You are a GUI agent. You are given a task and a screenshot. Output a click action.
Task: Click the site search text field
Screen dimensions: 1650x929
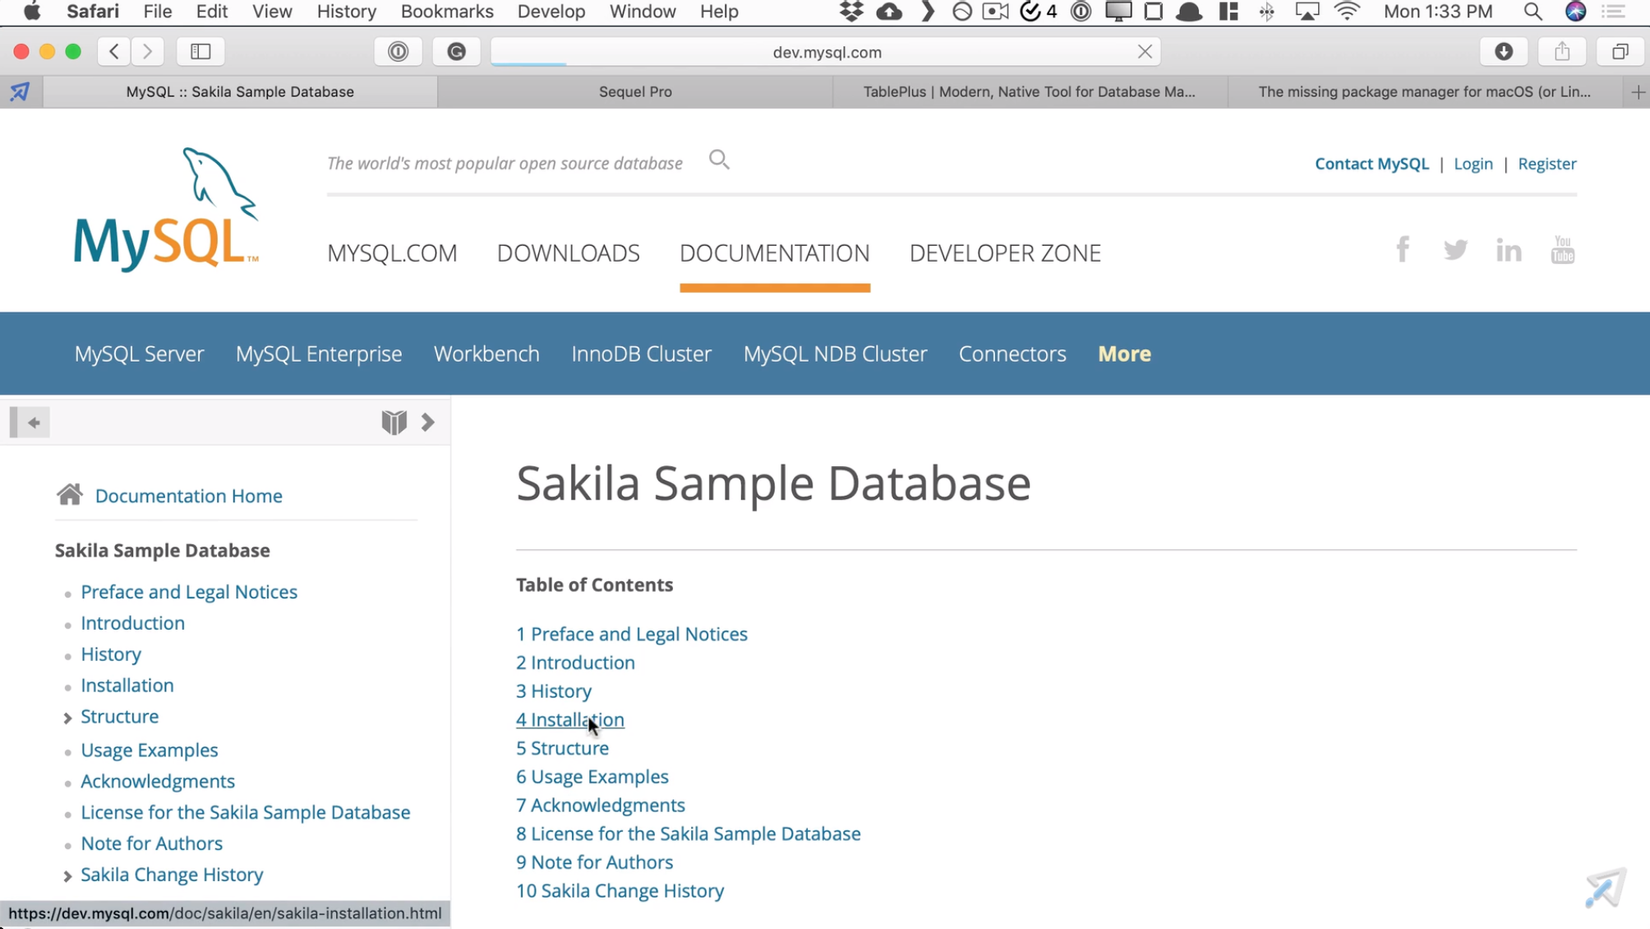tap(505, 163)
